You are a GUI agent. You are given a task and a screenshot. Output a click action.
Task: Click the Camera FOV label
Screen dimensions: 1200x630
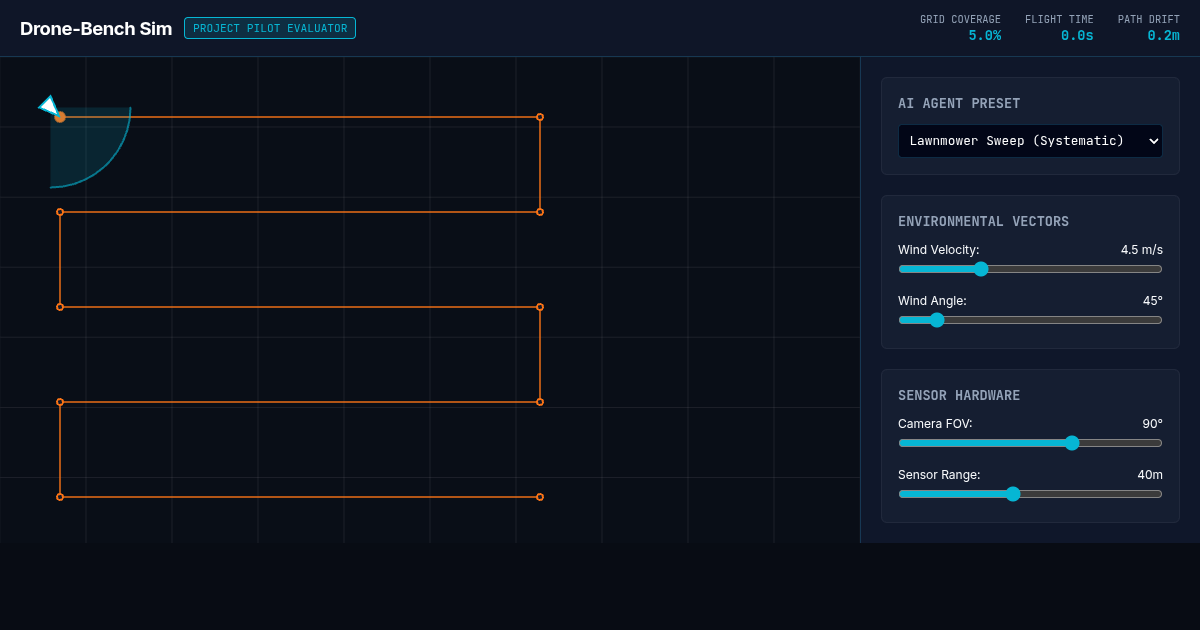click(x=935, y=424)
